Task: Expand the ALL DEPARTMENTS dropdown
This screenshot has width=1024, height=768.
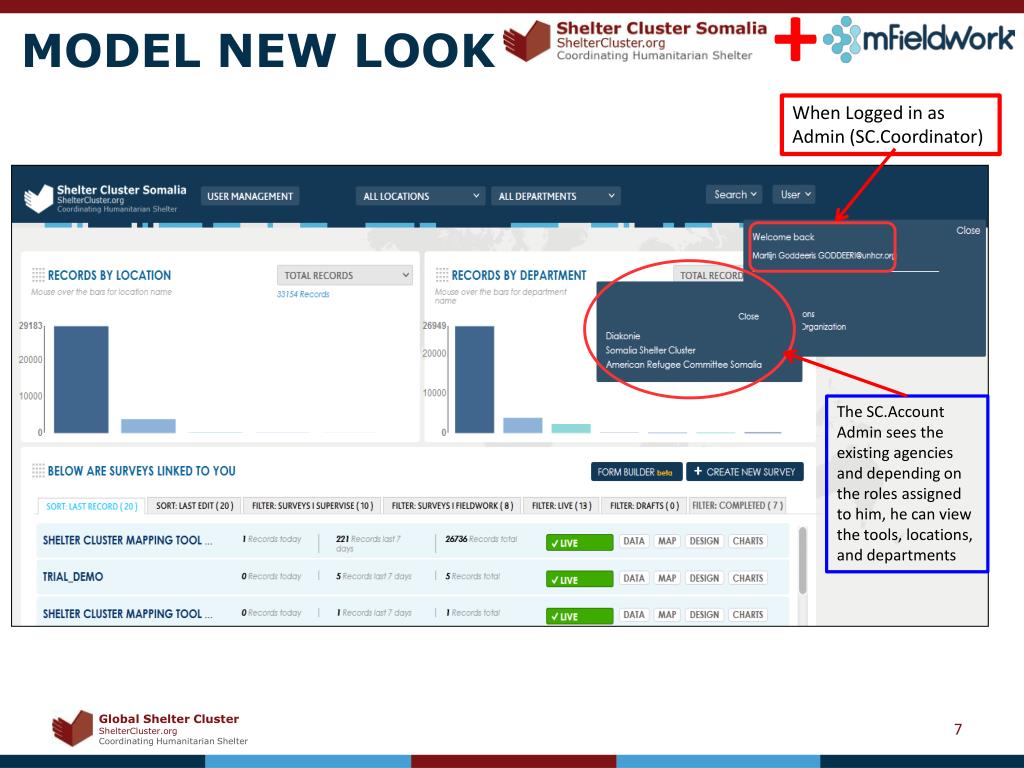Action: point(556,196)
